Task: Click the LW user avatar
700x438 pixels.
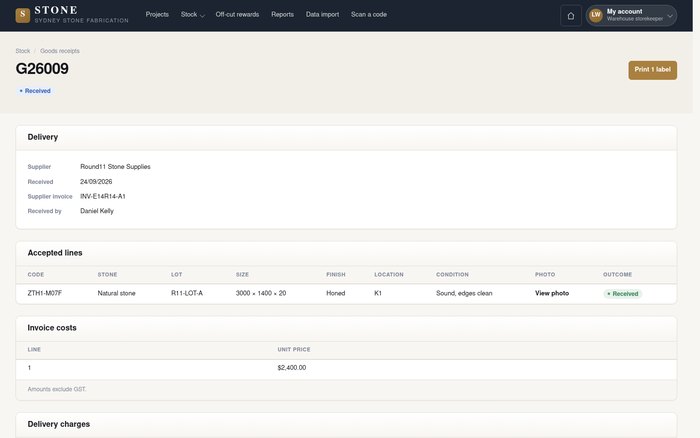Action: click(x=596, y=15)
